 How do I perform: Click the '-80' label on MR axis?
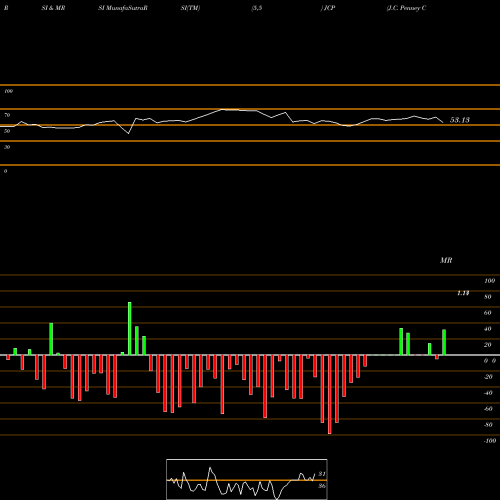[488, 425]
